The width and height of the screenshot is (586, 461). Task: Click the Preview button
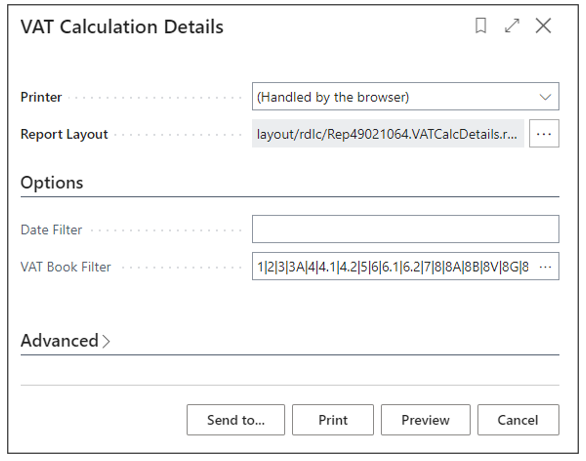coord(425,420)
